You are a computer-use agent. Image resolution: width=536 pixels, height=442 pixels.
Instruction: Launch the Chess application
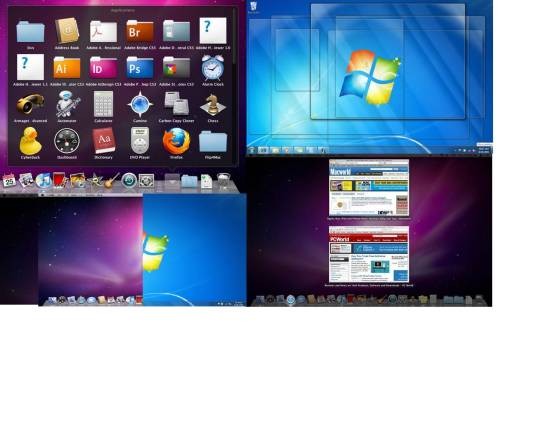(x=213, y=105)
